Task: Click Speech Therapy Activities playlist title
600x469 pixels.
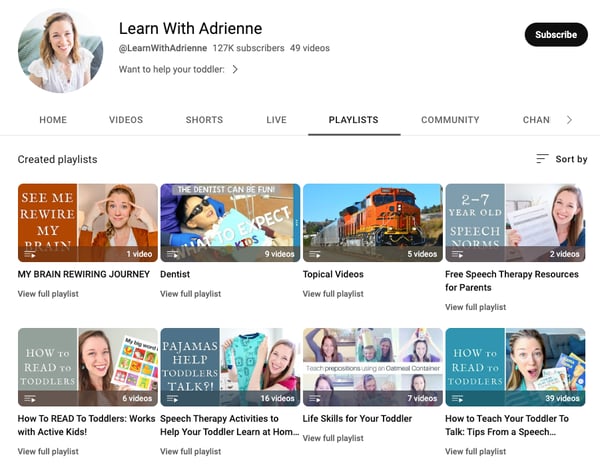Action: [x=229, y=425]
